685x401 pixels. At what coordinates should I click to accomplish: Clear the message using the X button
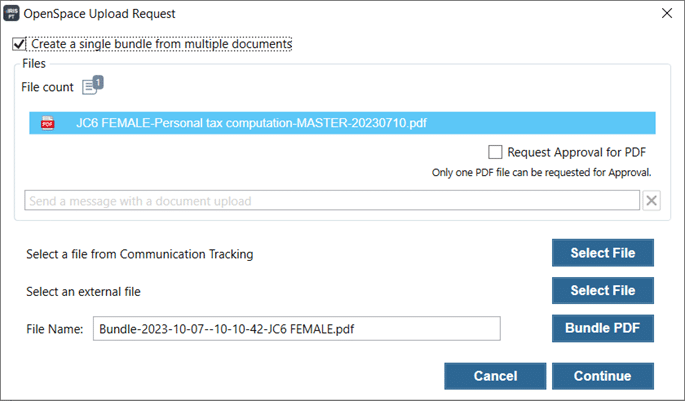pyautogui.click(x=651, y=200)
